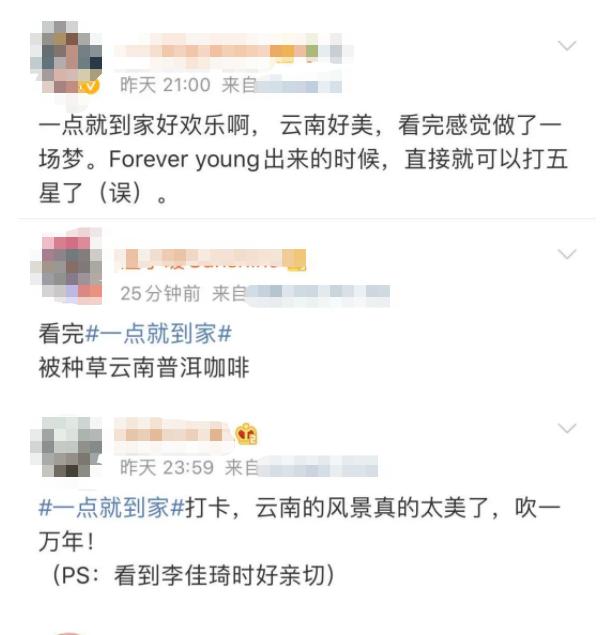Tap avatar of the 昨天 23:59 poster

tap(66, 446)
